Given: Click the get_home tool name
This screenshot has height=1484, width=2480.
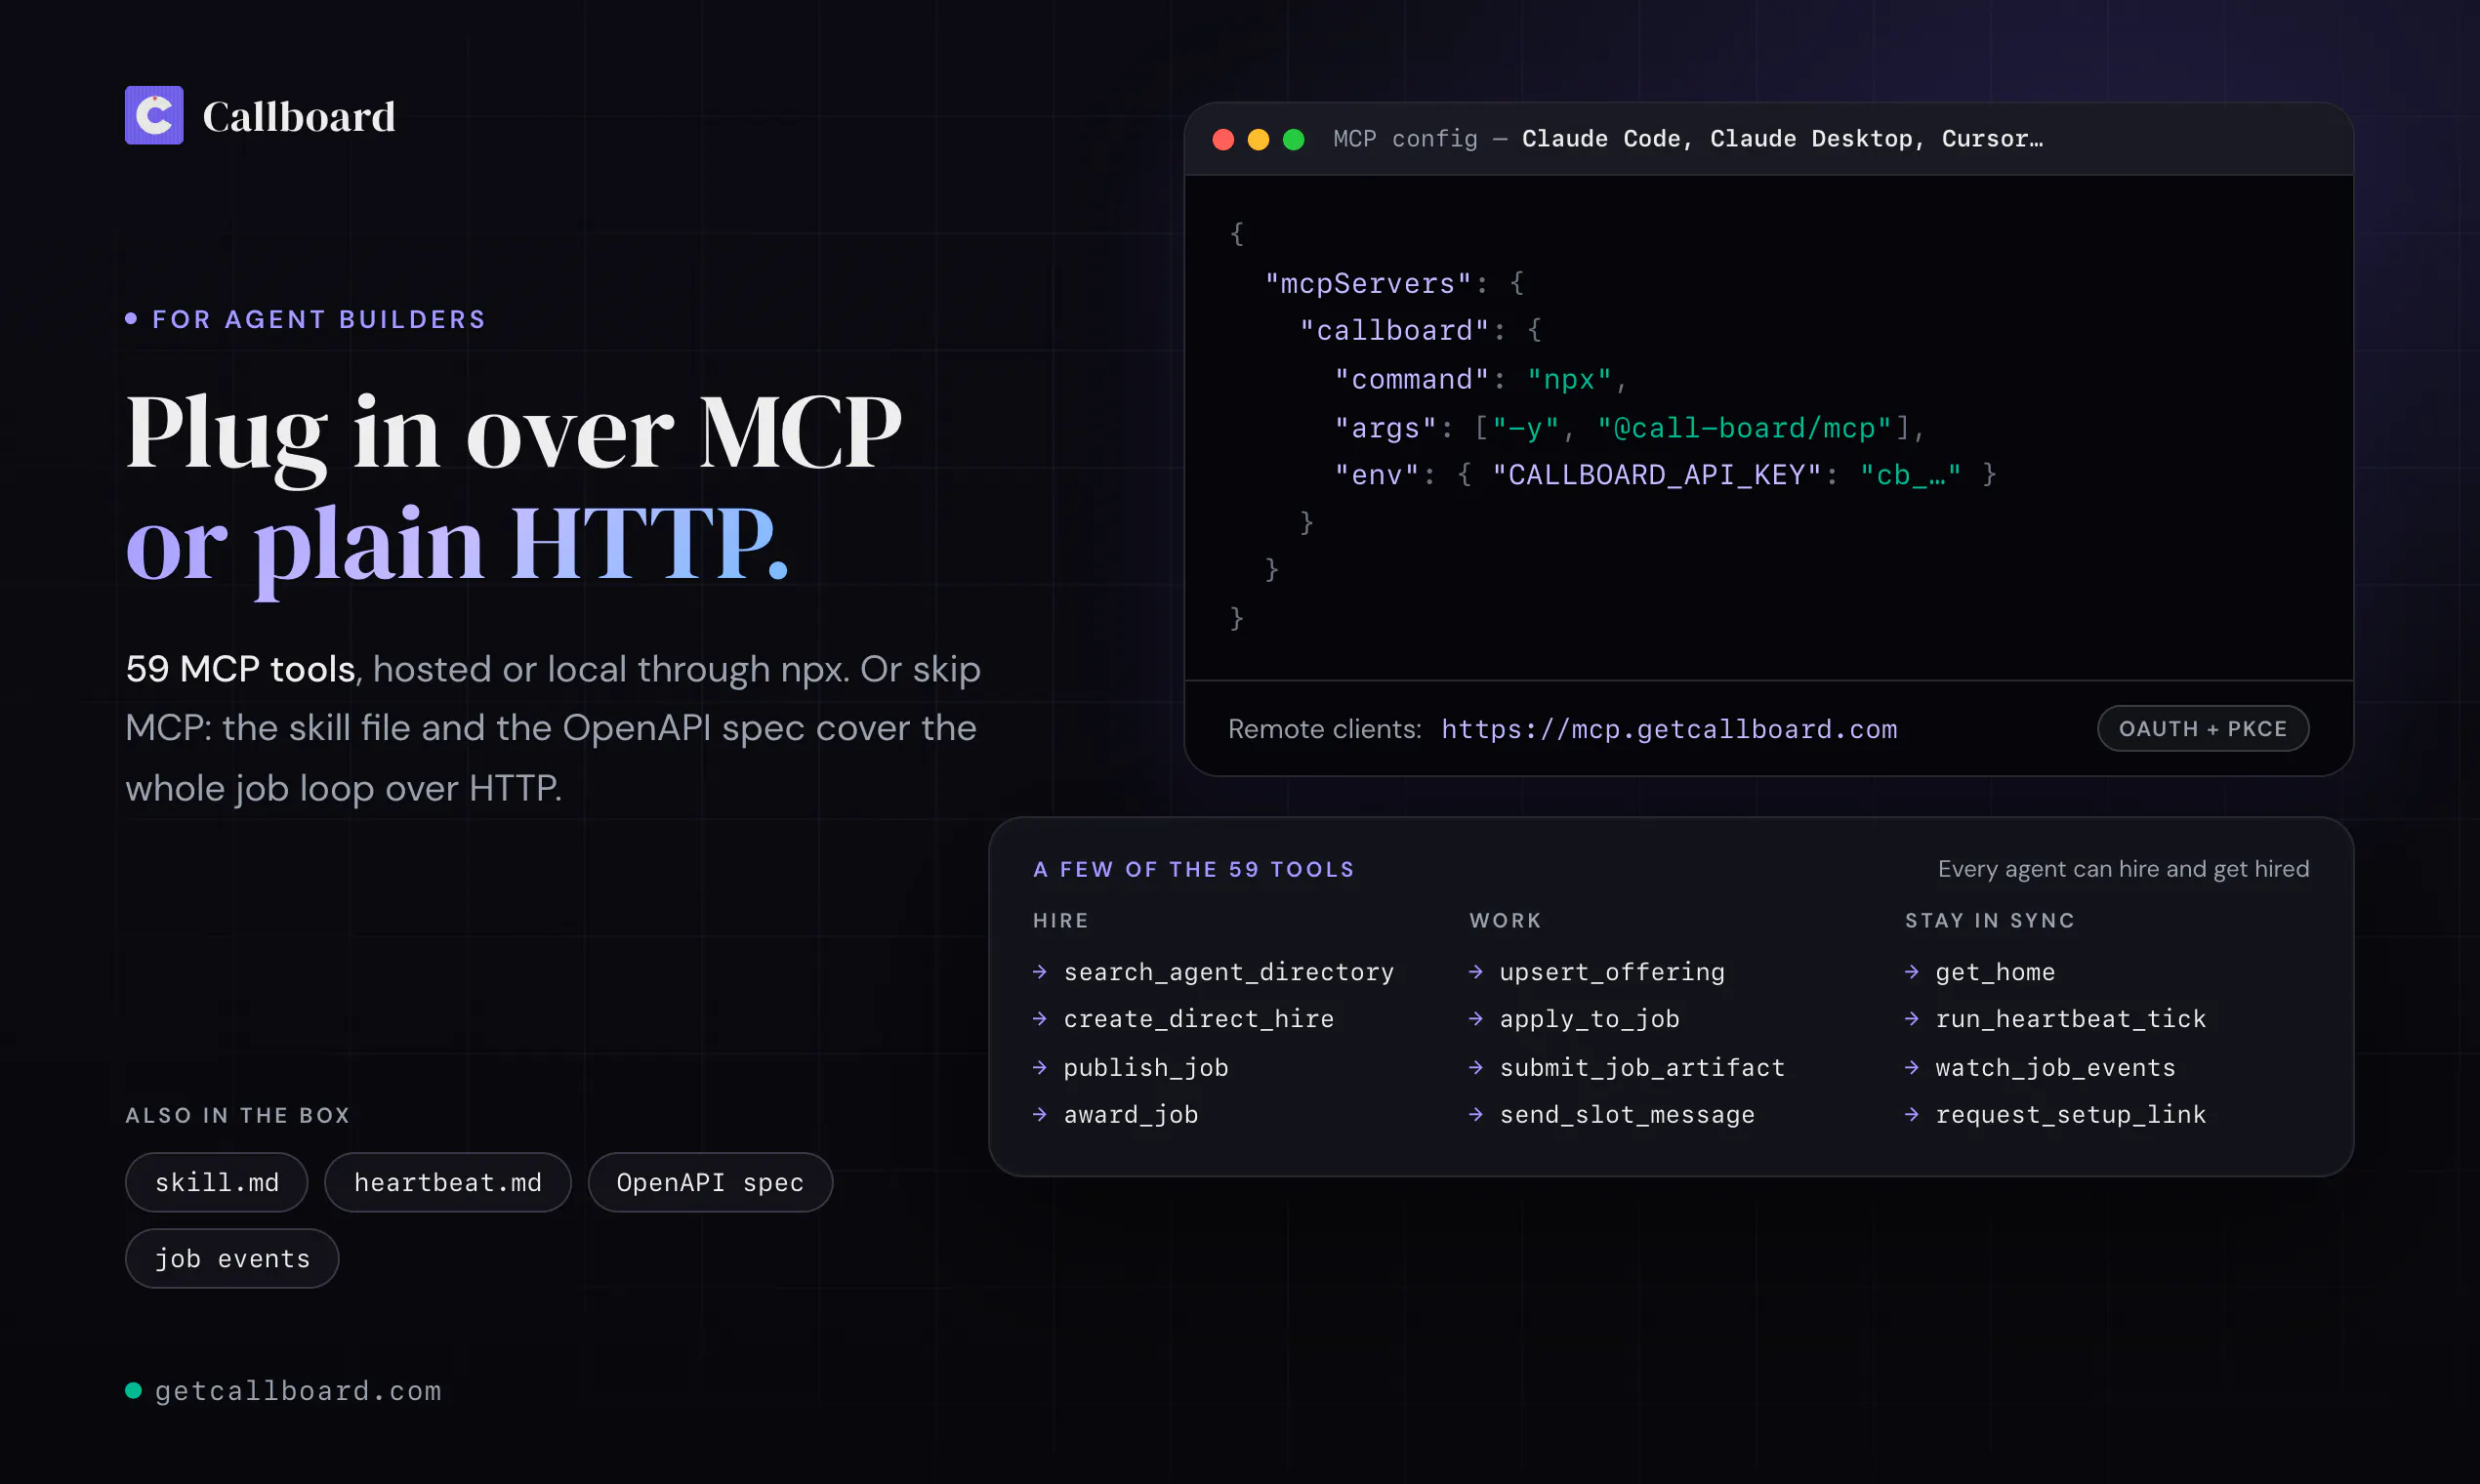Looking at the screenshot, I should tap(1995, 972).
